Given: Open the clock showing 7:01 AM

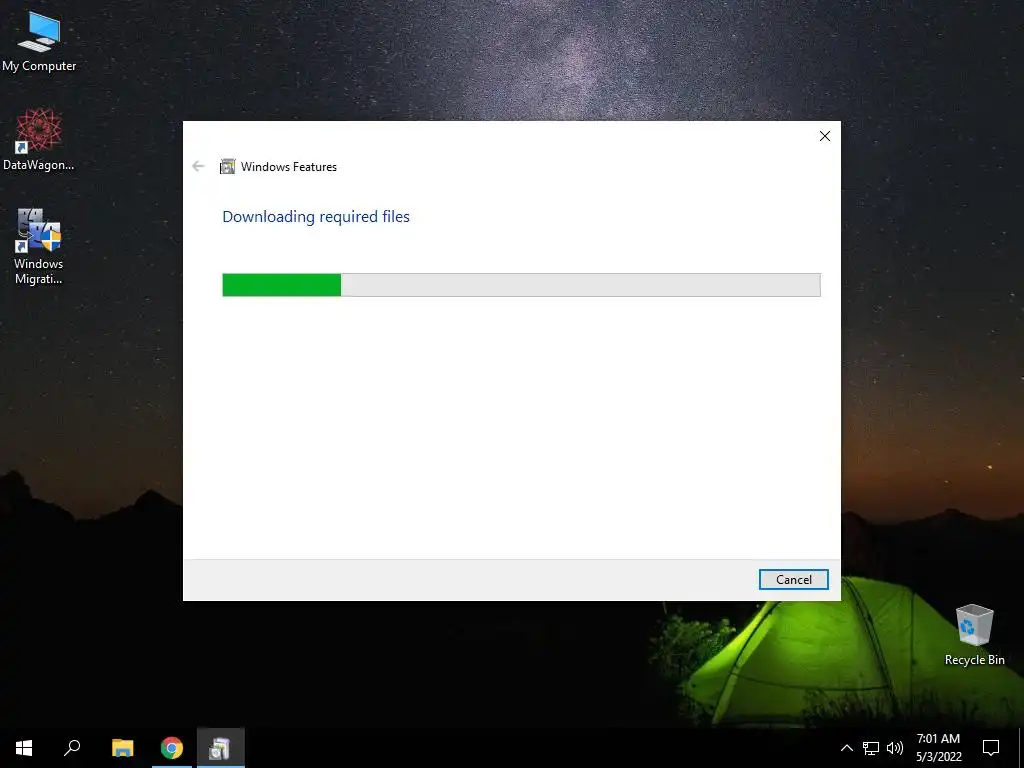Looking at the screenshot, I should [x=938, y=748].
